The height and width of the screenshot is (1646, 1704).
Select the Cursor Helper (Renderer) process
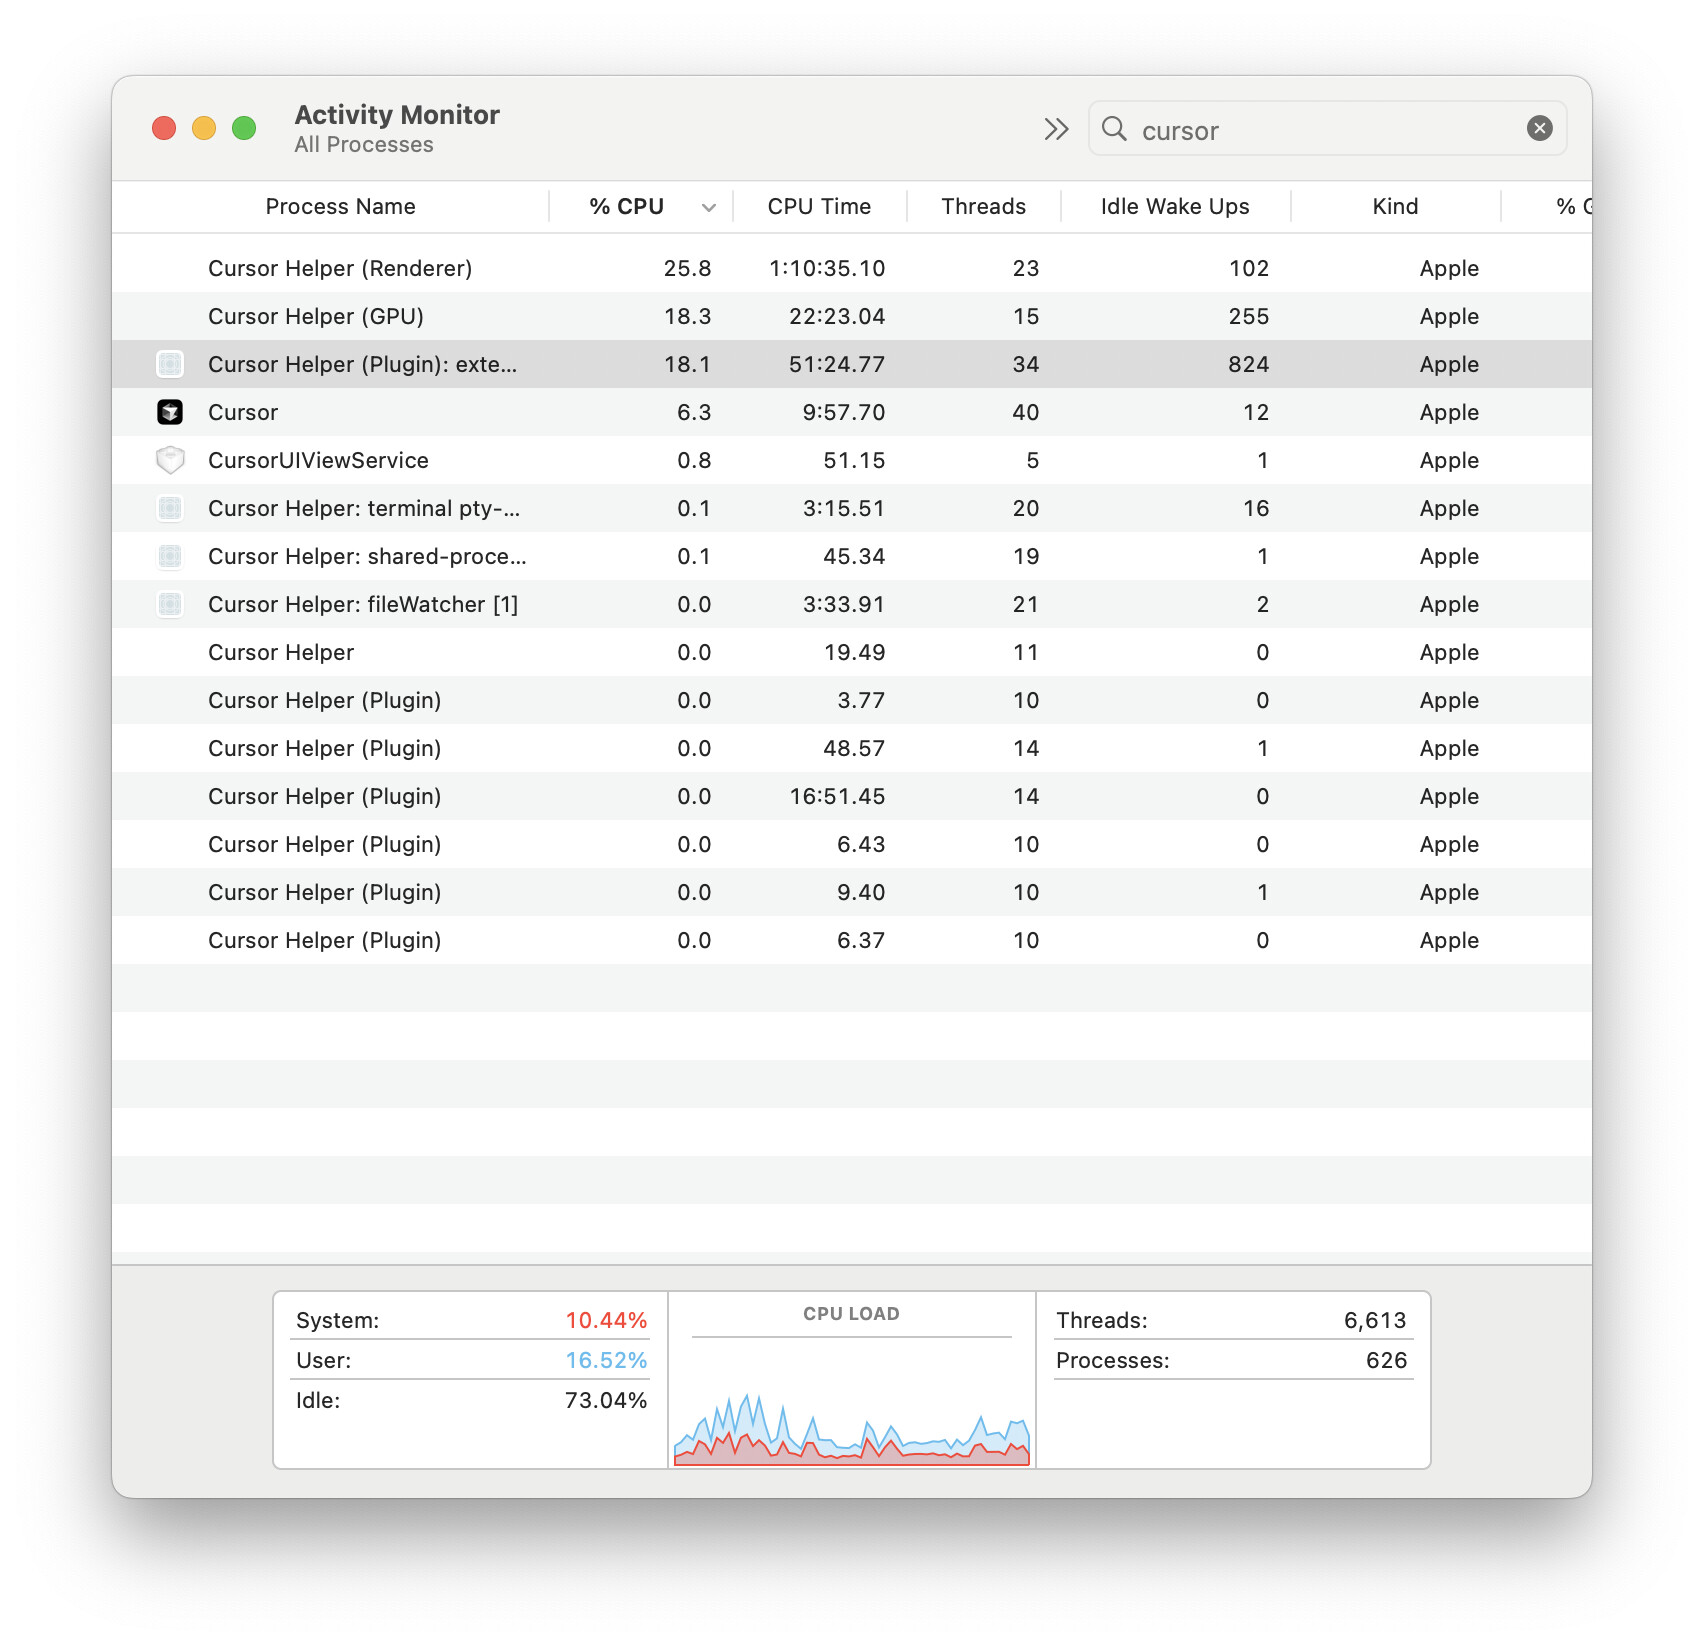click(852, 268)
